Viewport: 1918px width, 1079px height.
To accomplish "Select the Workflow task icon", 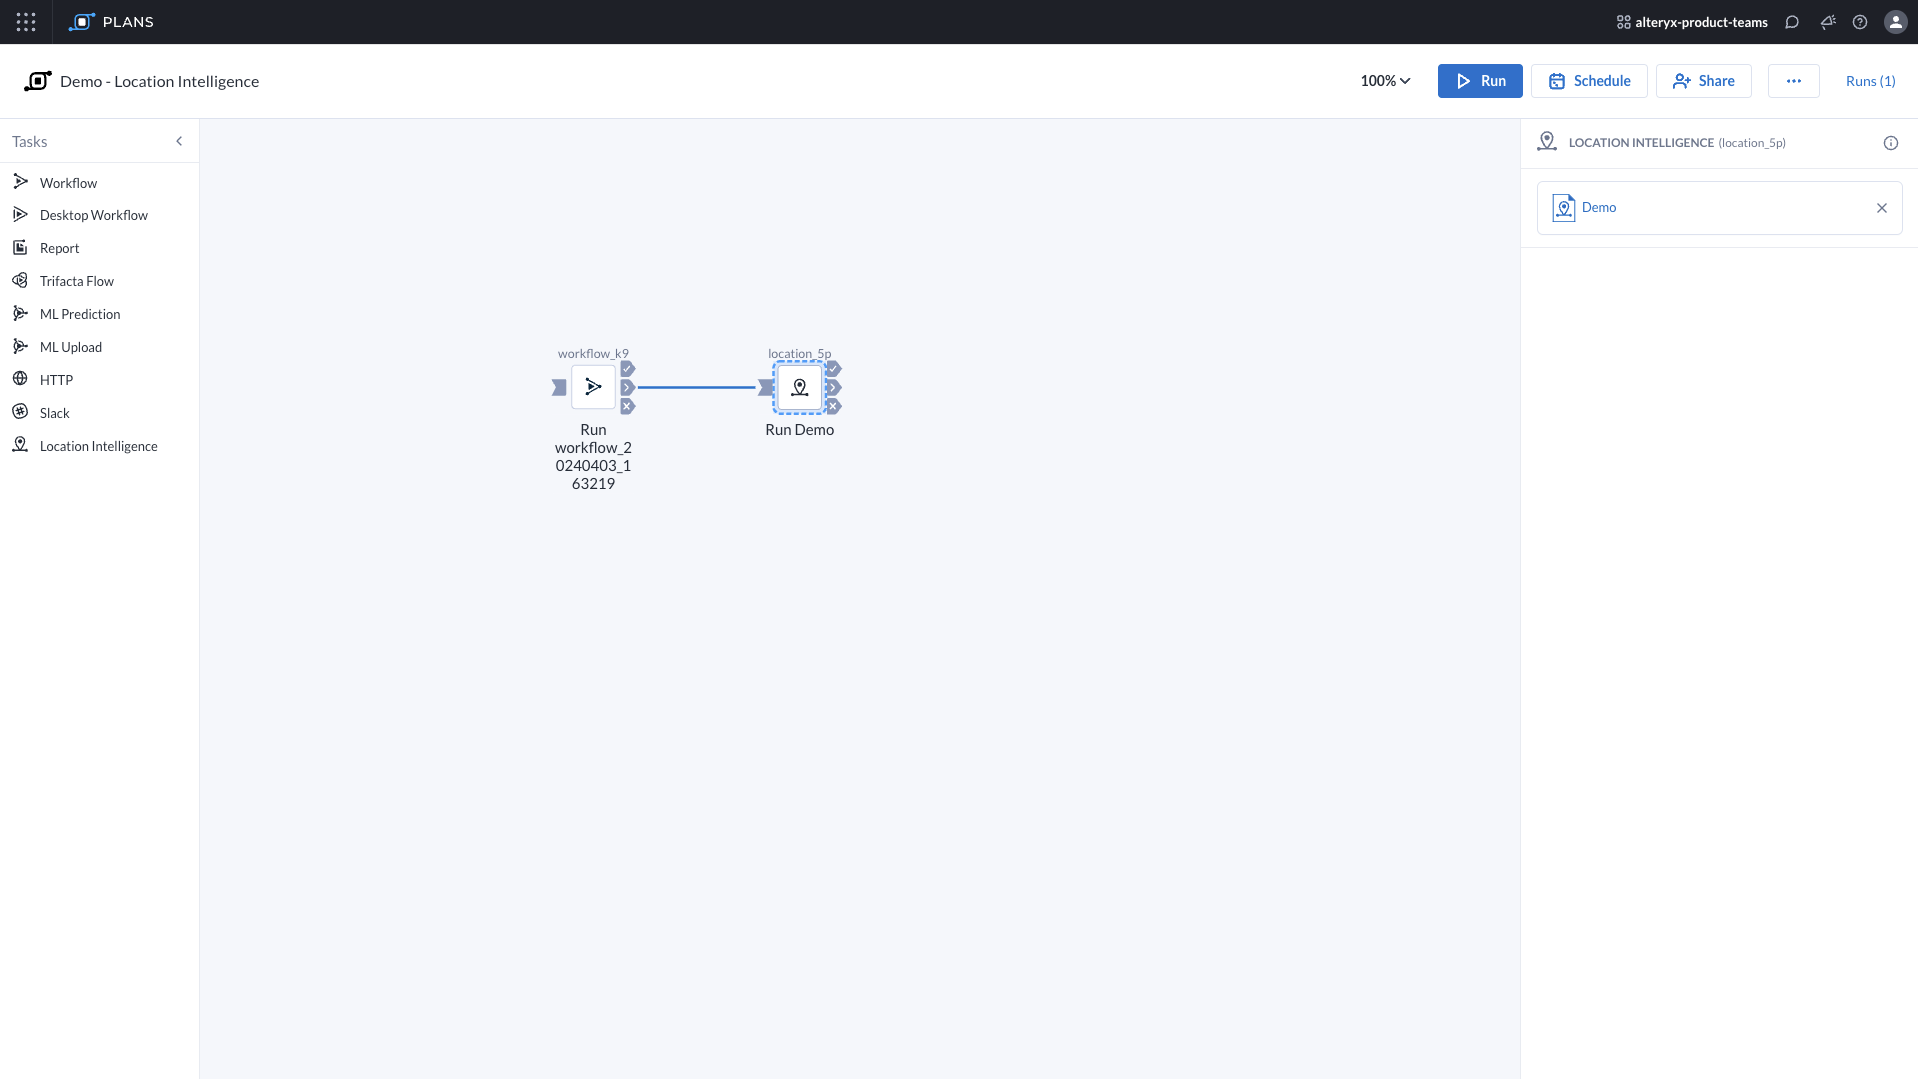I will point(21,181).
